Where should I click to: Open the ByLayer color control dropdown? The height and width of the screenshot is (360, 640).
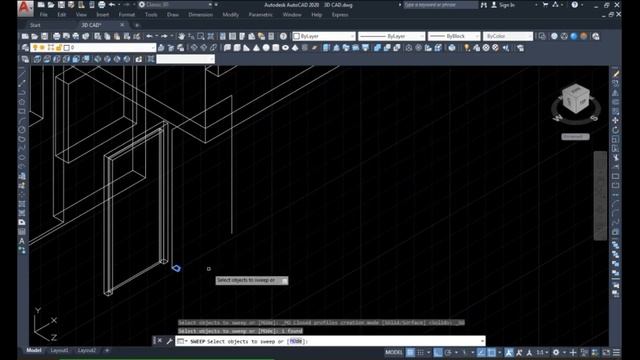[x=352, y=36]
